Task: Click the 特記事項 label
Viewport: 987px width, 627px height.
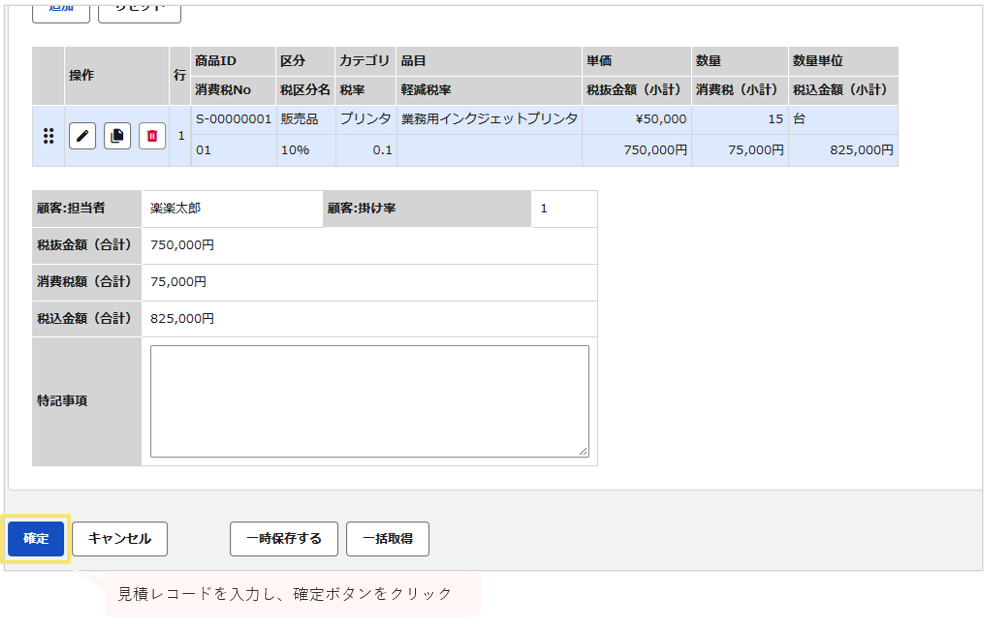Action: point(62,401)
